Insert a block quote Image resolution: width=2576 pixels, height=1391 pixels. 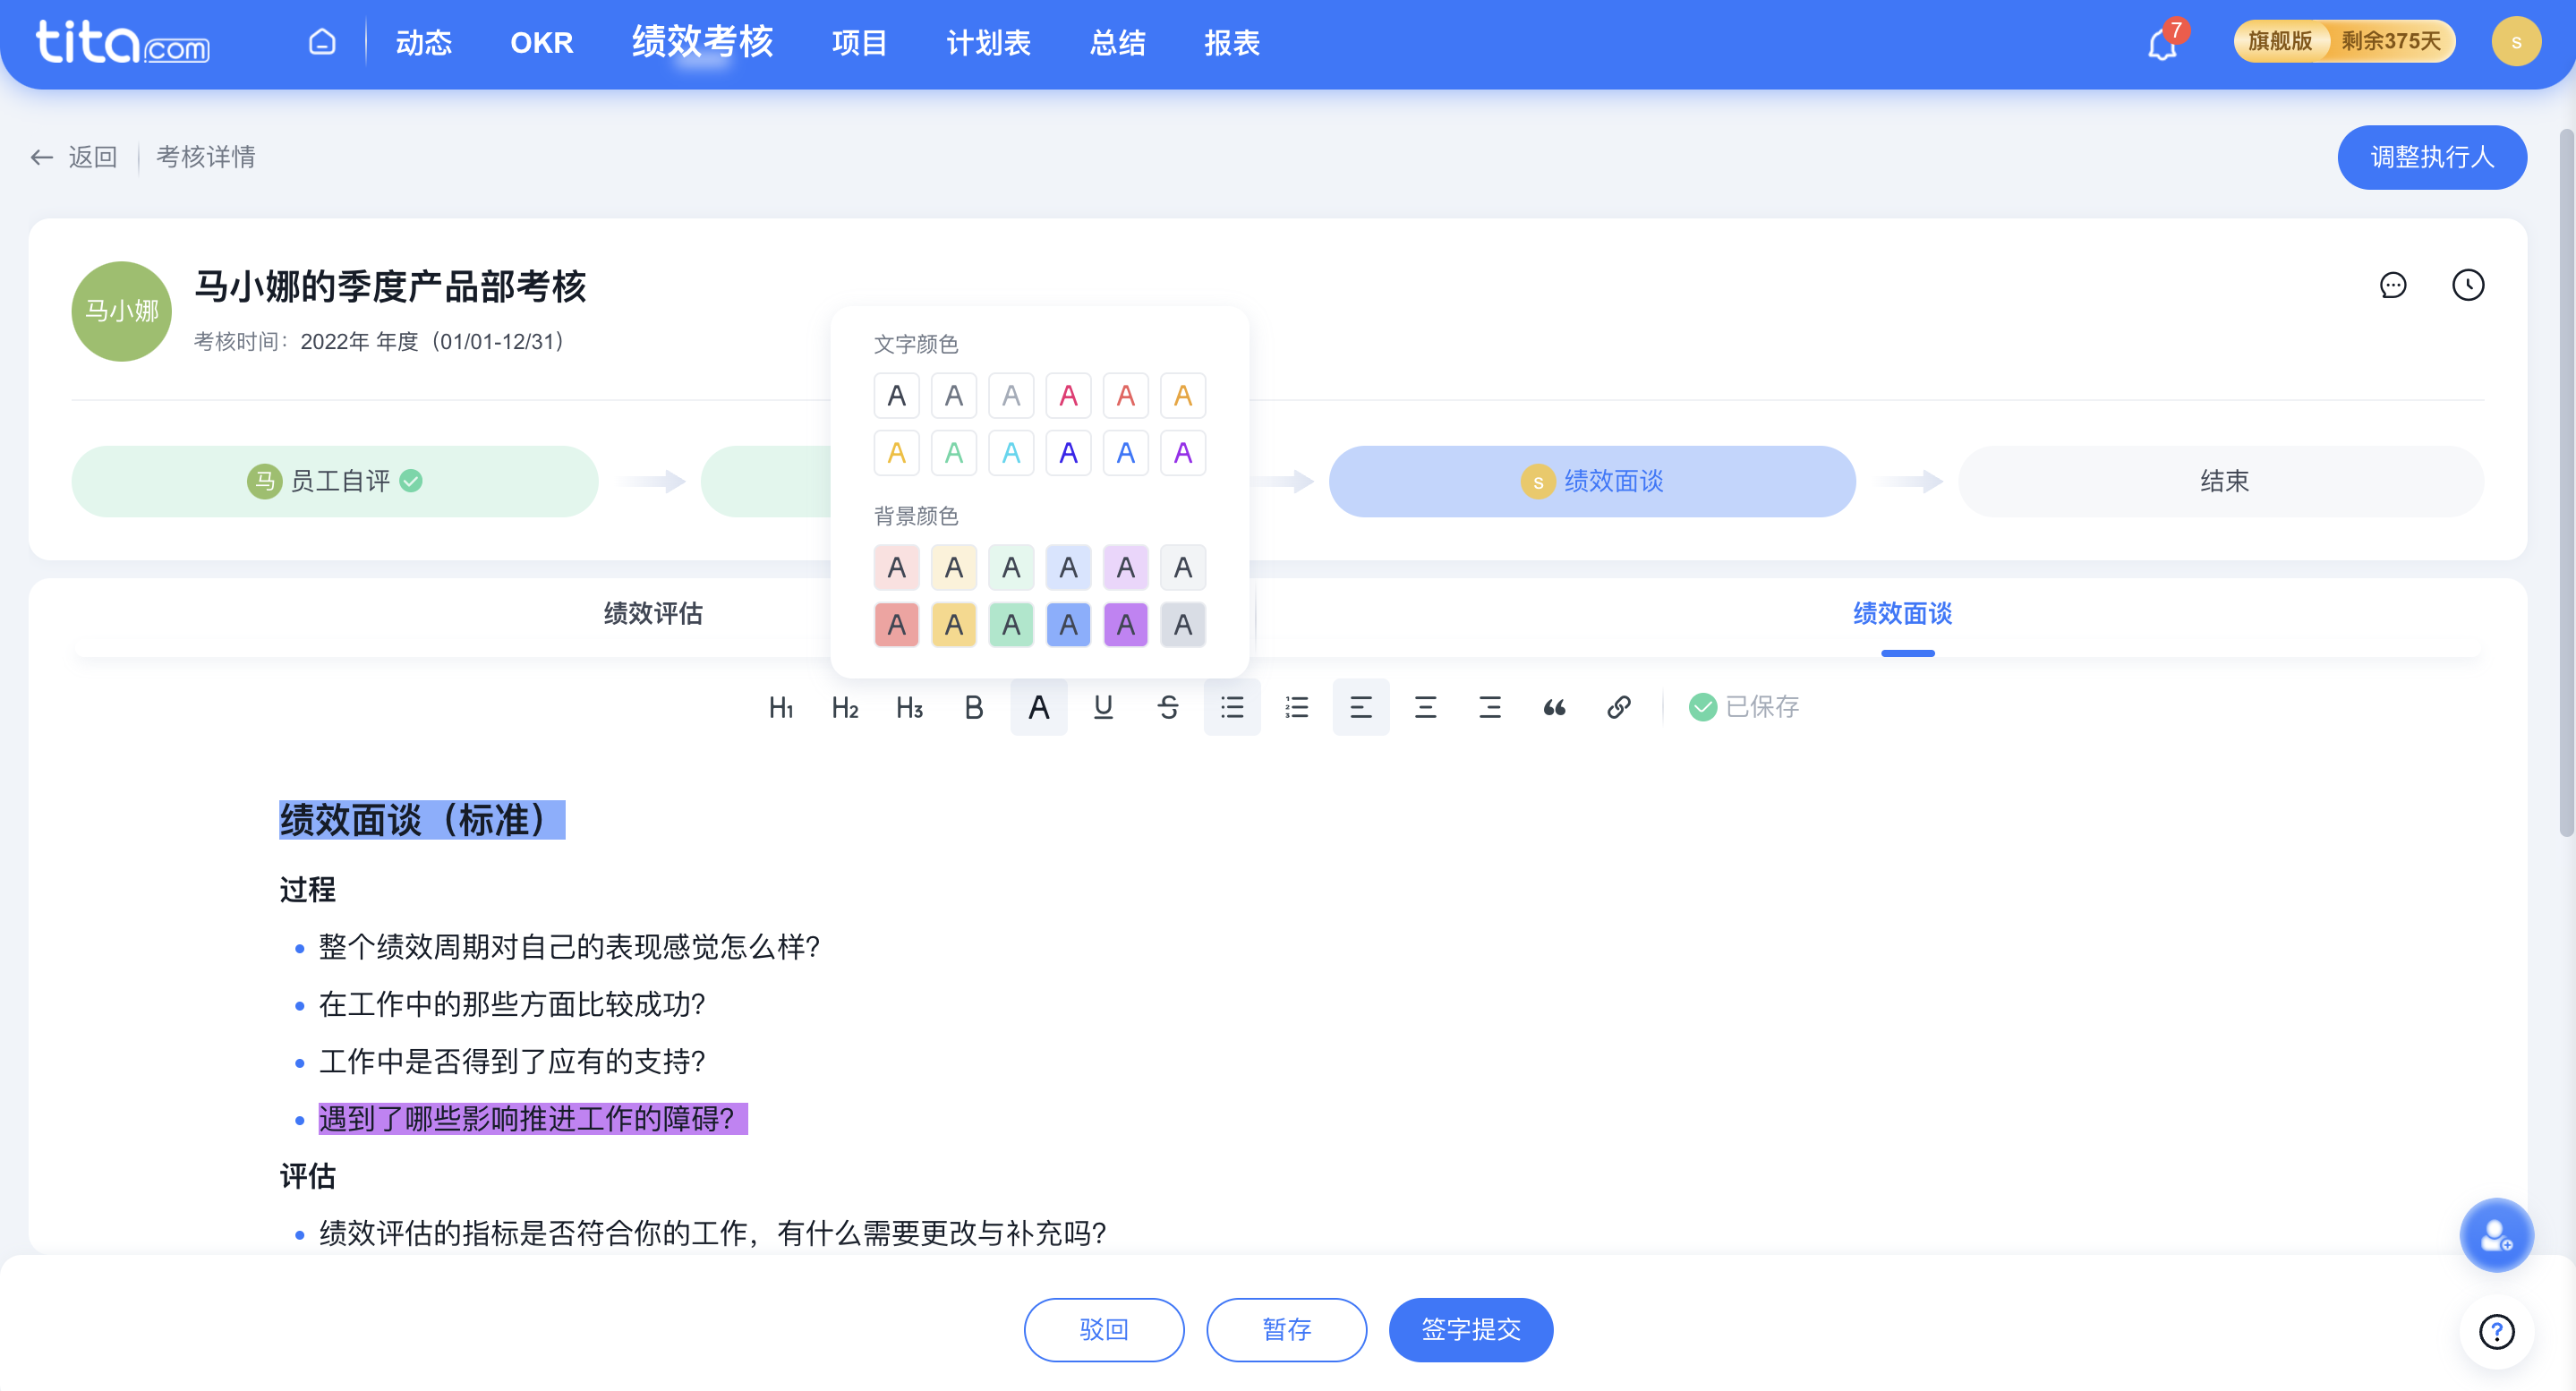[x=1555, y=708]
